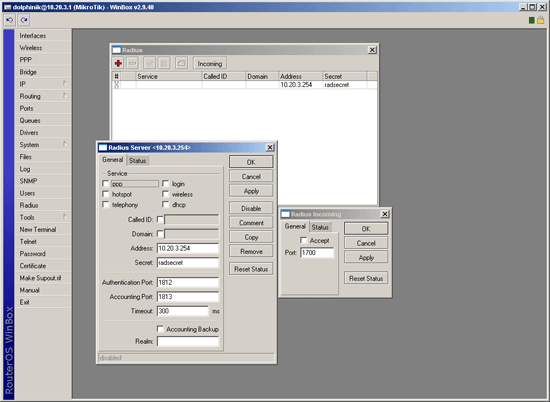Click the Authentication Port field

click(x=188, y=282)
